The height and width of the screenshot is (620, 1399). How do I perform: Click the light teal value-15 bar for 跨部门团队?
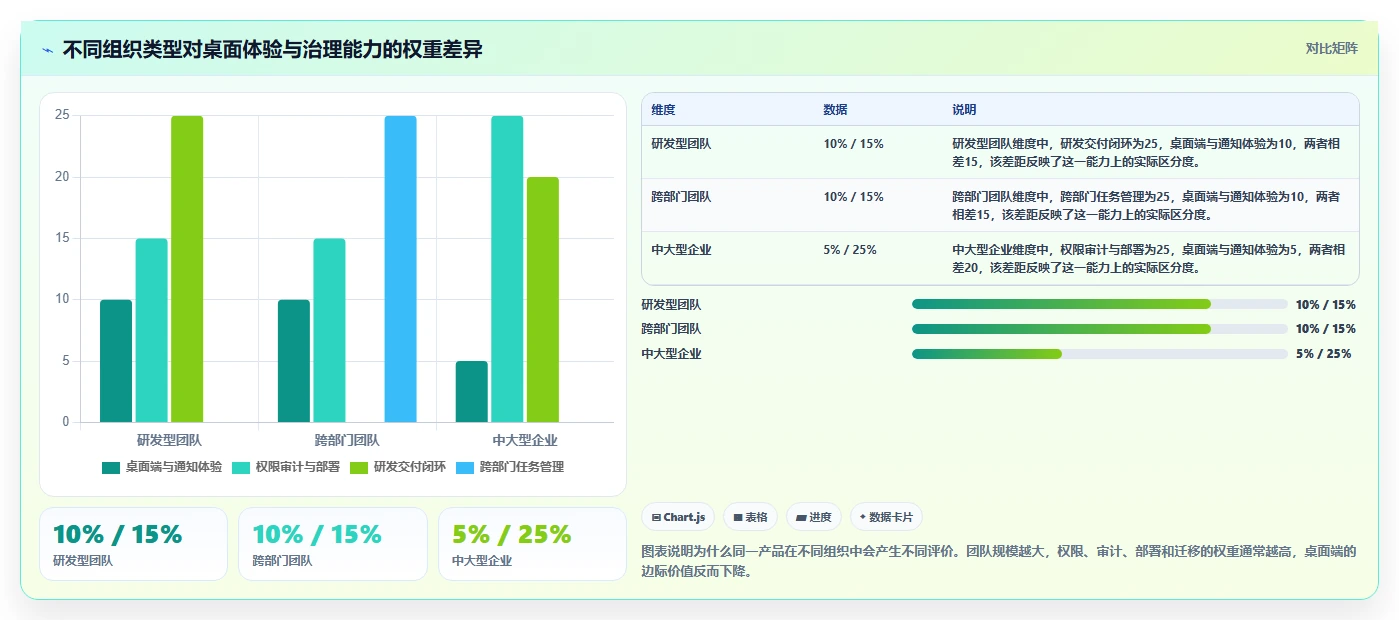(x=329, y=330)
